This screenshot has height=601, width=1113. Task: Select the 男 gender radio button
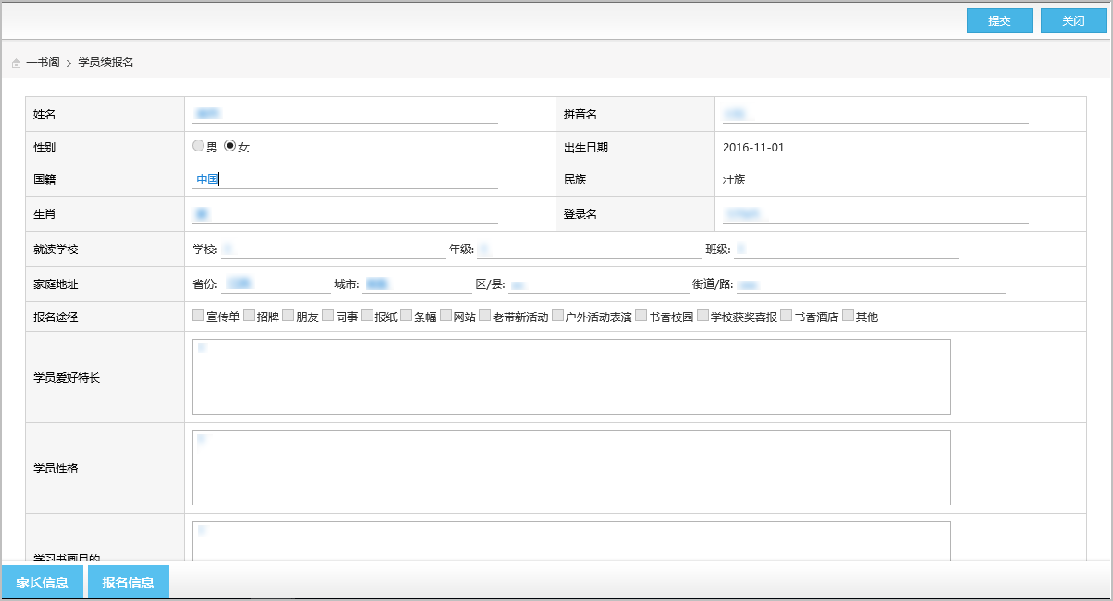point(198,146)
